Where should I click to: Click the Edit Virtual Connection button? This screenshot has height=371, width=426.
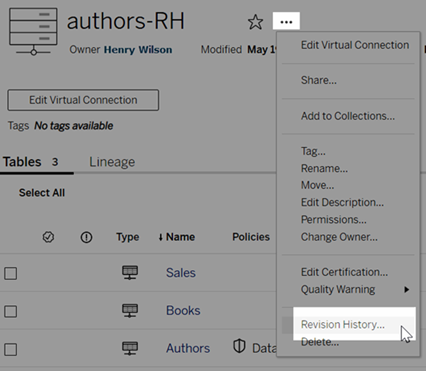tap(83, 100)
